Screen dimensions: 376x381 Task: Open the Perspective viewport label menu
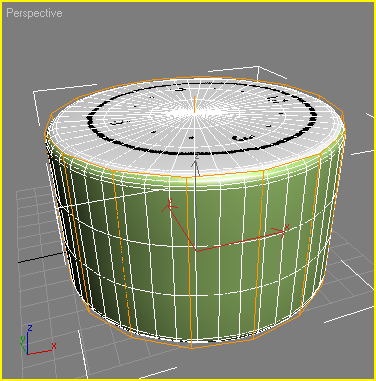[x=34, y=13]
